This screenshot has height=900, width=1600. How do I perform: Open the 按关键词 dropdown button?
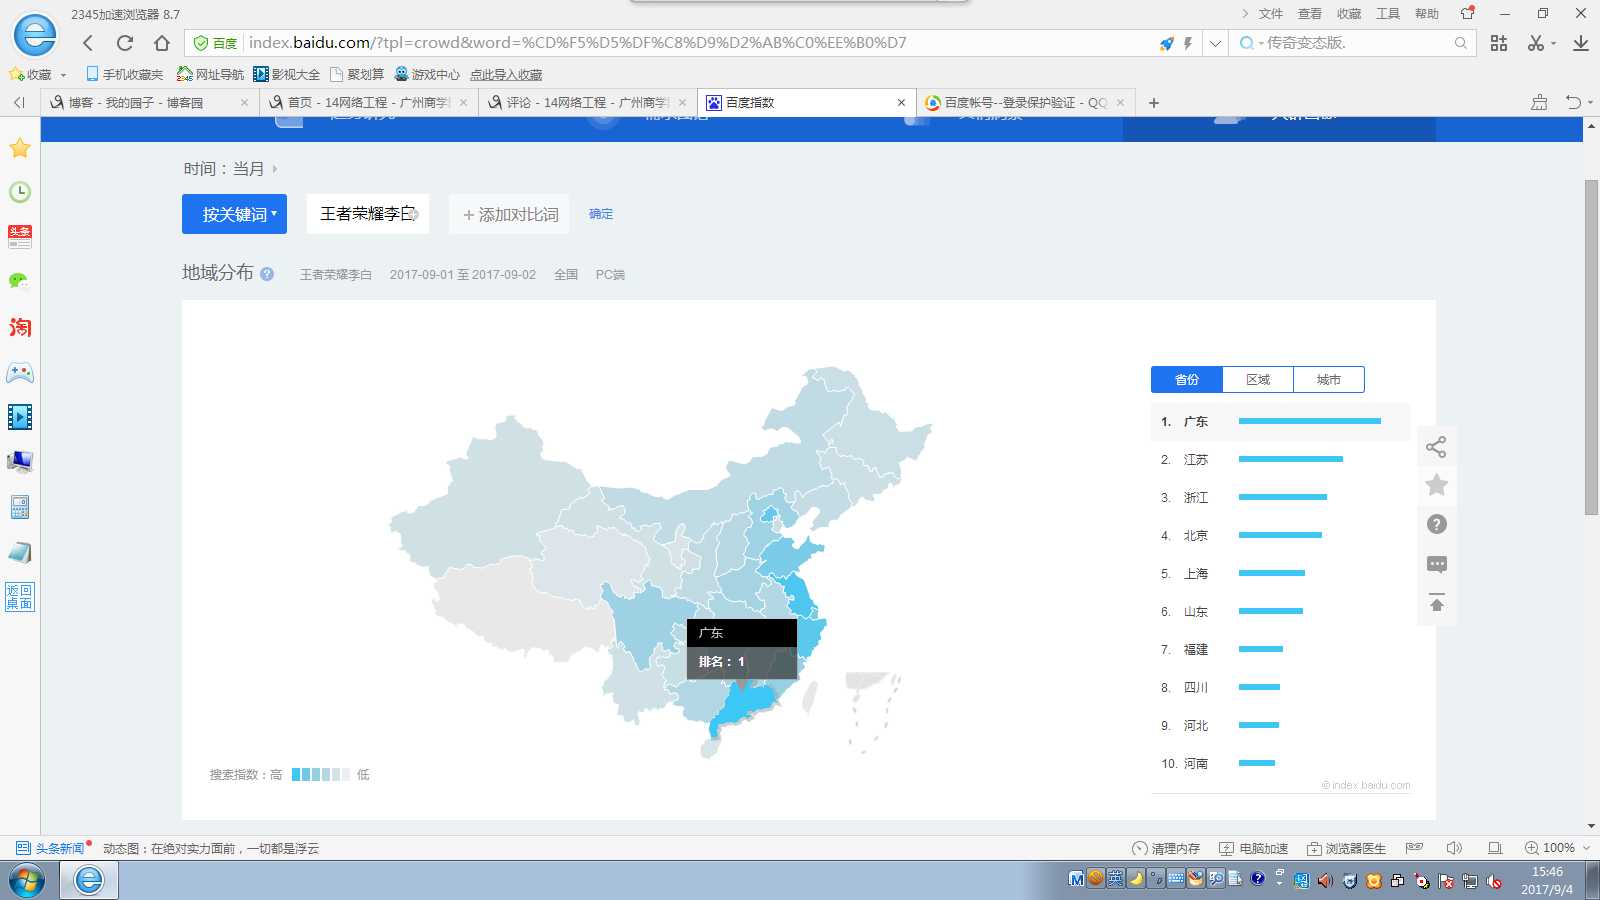[x=234, y=214]
